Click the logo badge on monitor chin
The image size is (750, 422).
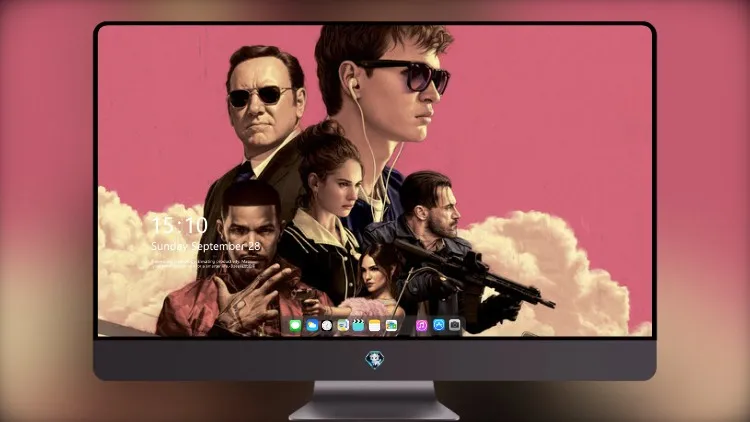click(375, 359)
